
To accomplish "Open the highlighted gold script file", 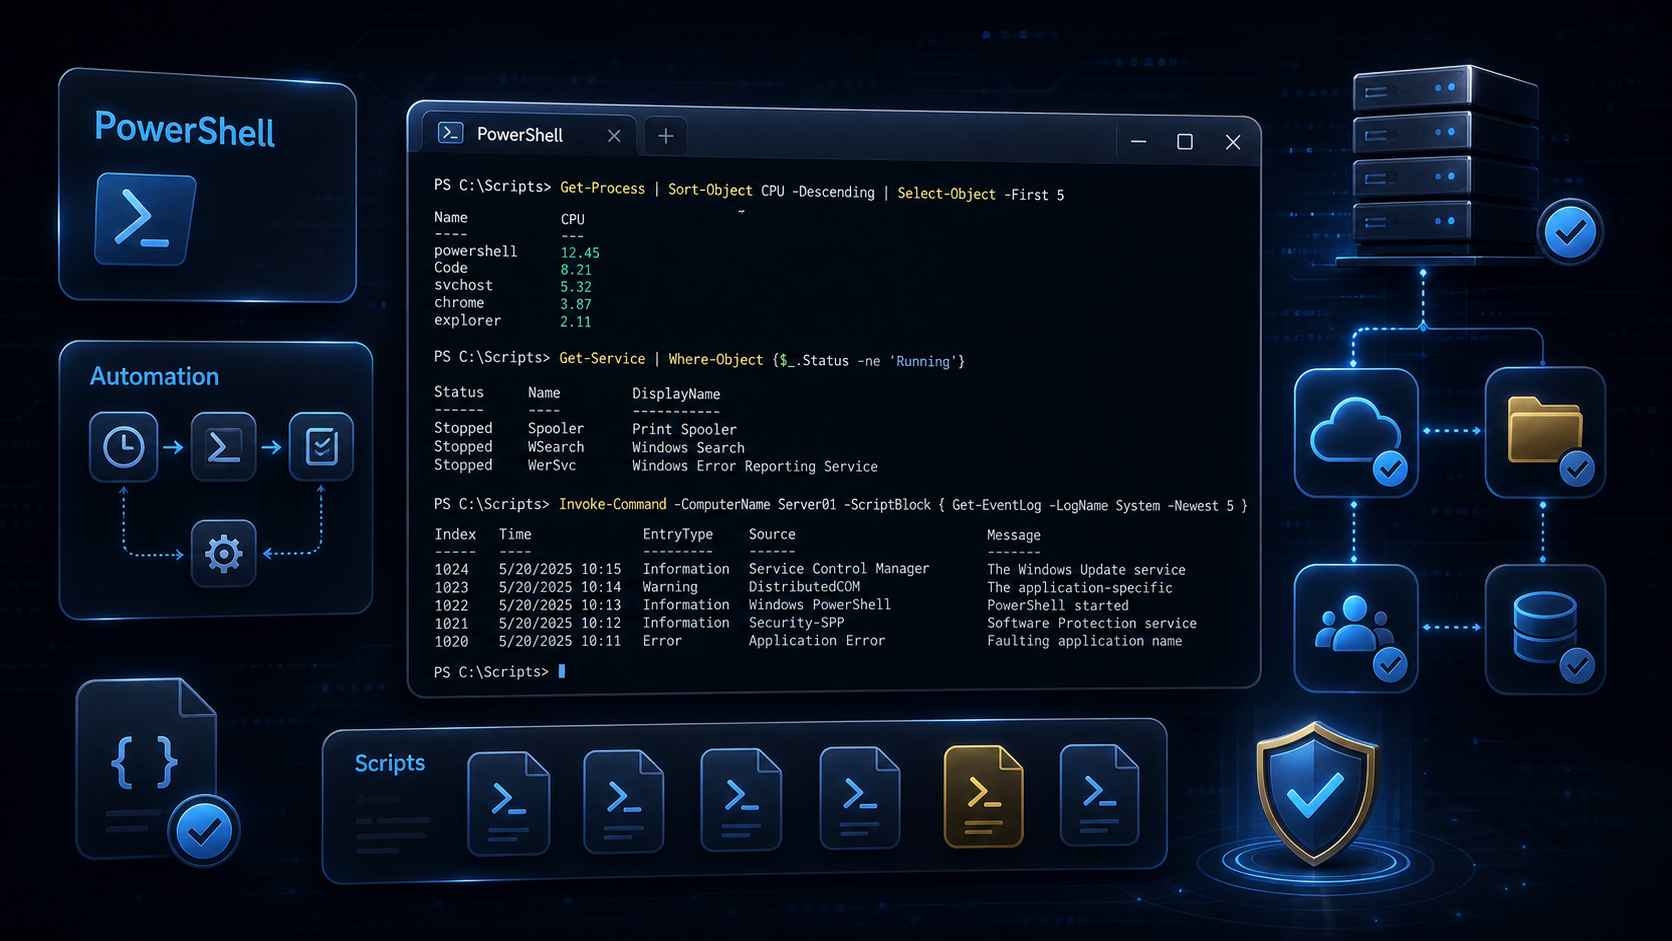I will coord(984,796).
